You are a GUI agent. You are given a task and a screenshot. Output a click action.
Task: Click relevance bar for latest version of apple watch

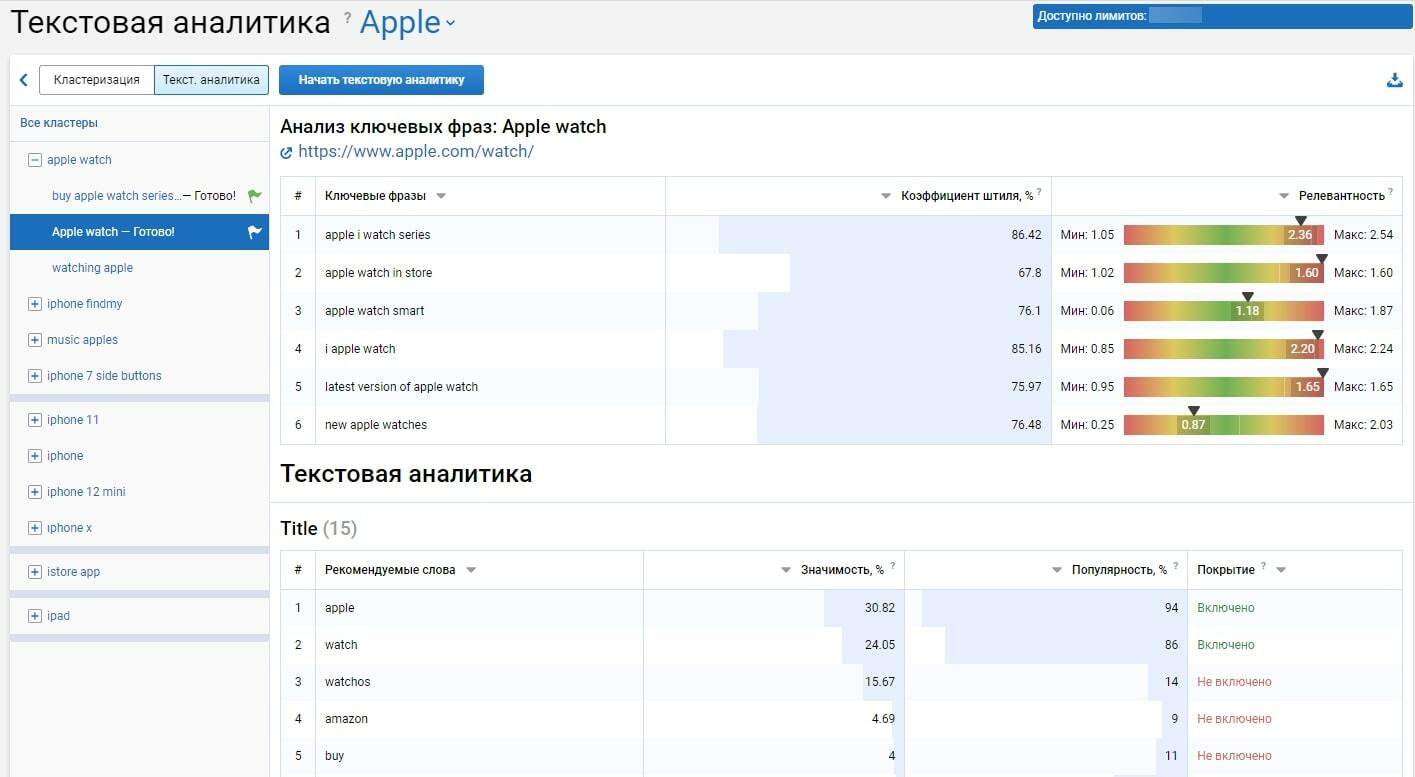tap(1224, 387)
